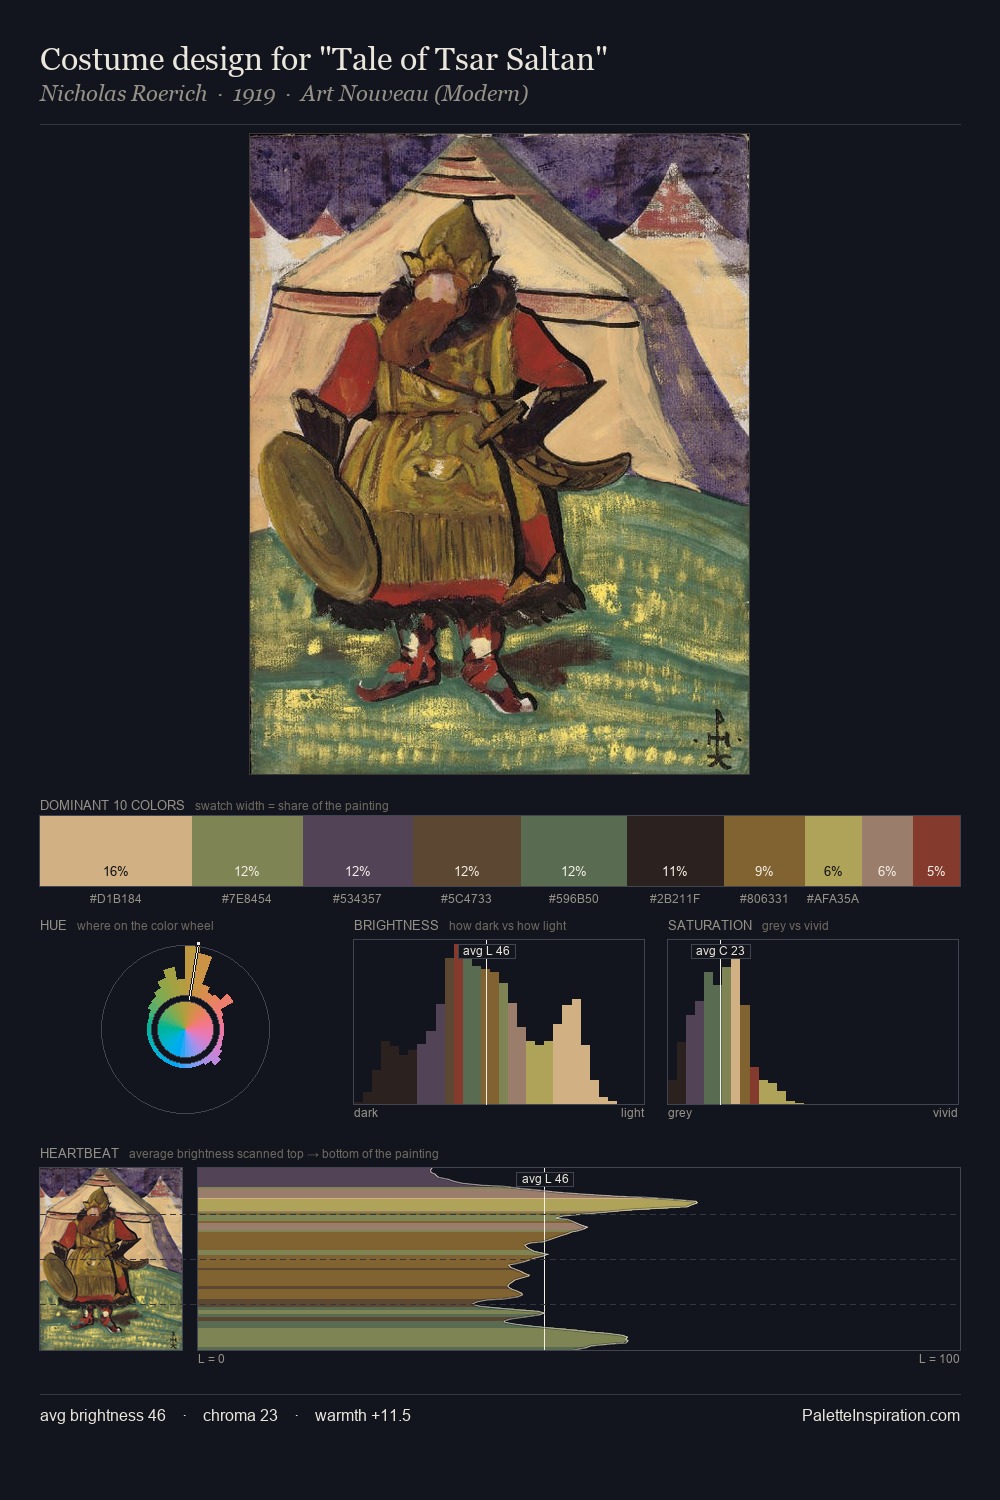Click the hex label #534357
The width and height of the screenshot is (1000, 1500).
coord(358,898)
